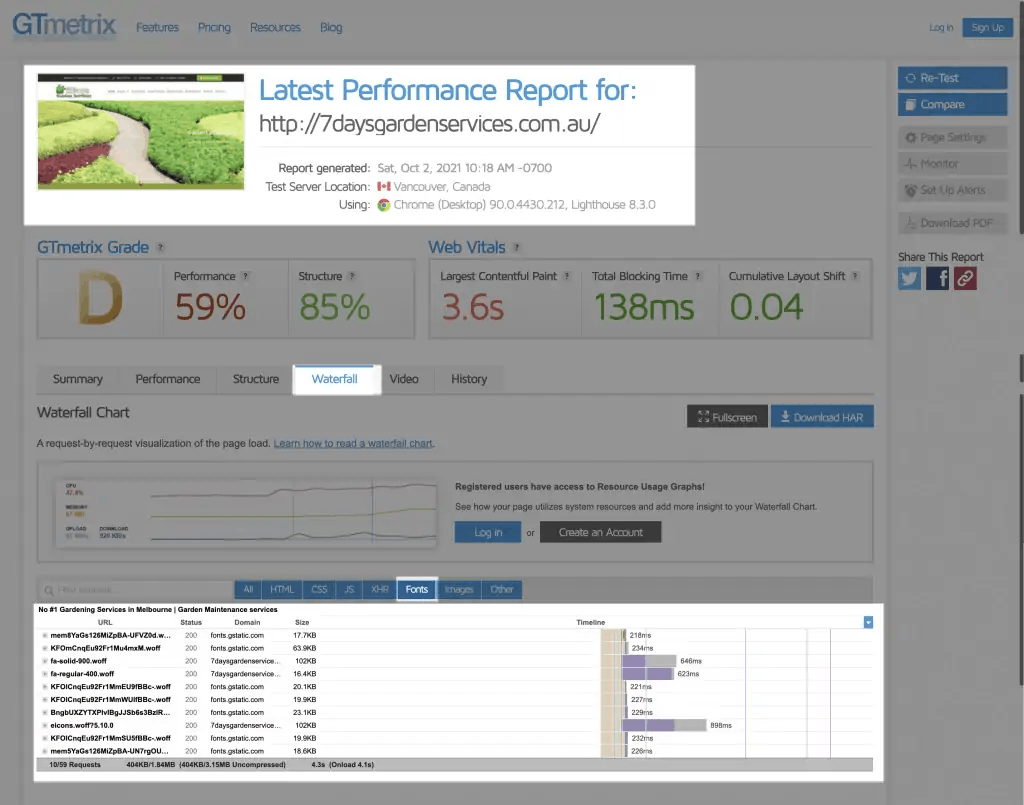The image size is (1024, 805).
Task: Click help icon for Total Blocking Time
Action: coord(698,276)
